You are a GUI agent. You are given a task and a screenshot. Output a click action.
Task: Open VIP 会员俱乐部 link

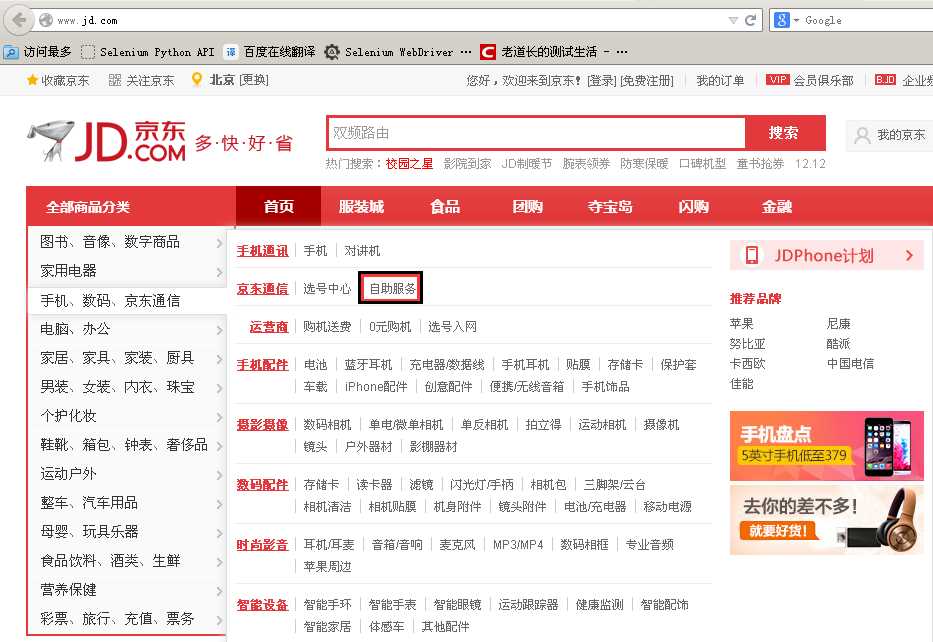810,80
